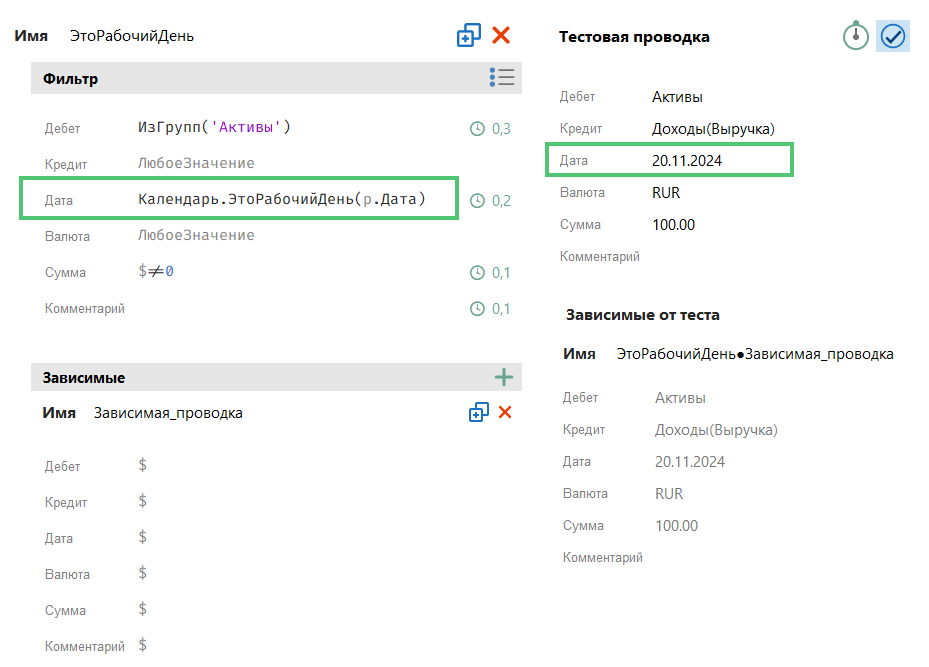Image resolution: width=929 pixels, height=667 pixels.
Task: Collapse the Фильтр section header
Action: click(x=70, y=78)
